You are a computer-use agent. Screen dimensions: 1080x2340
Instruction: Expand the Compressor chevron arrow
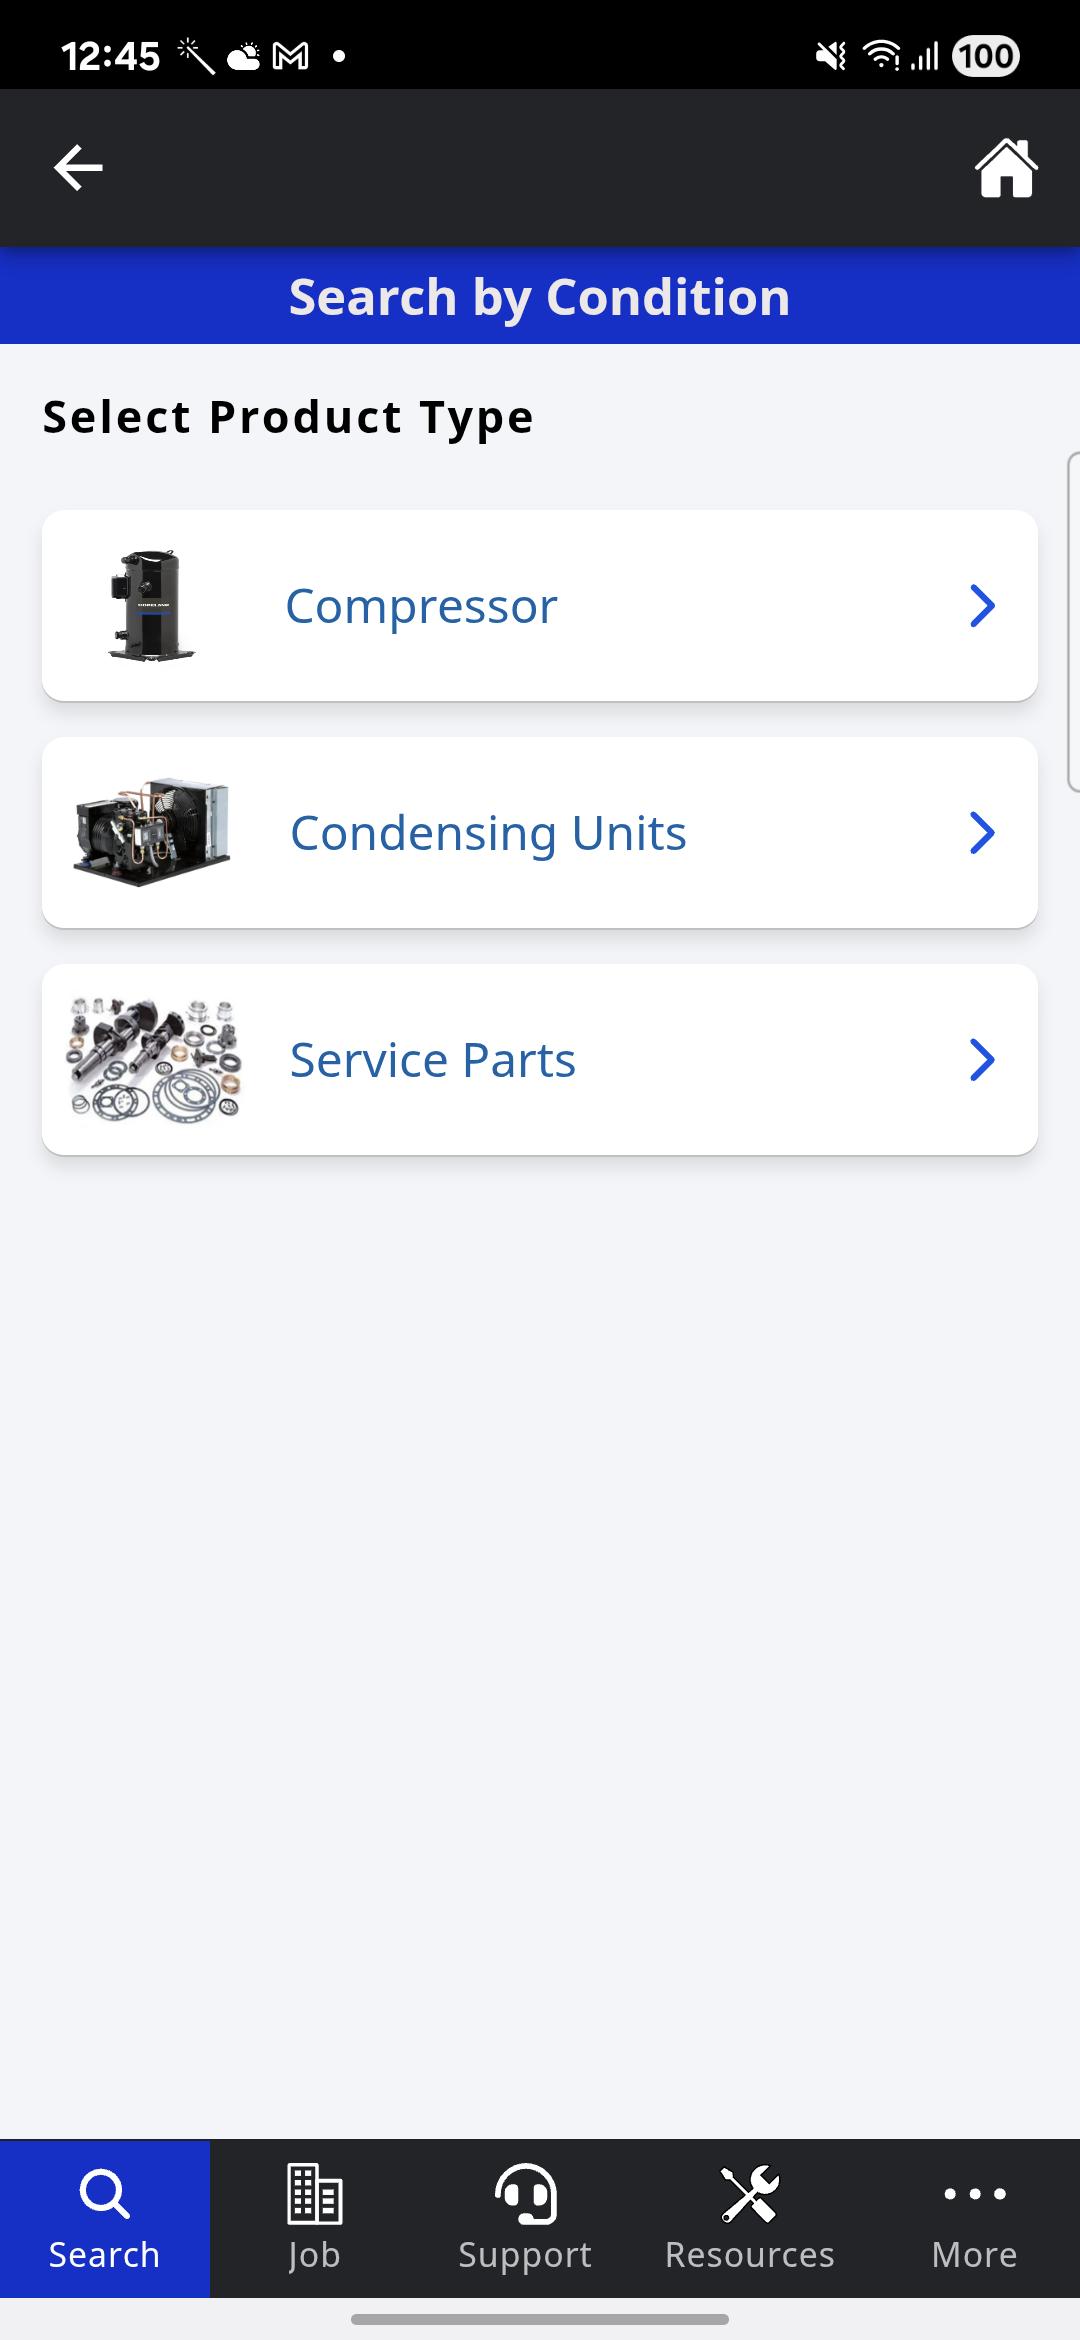982,606
